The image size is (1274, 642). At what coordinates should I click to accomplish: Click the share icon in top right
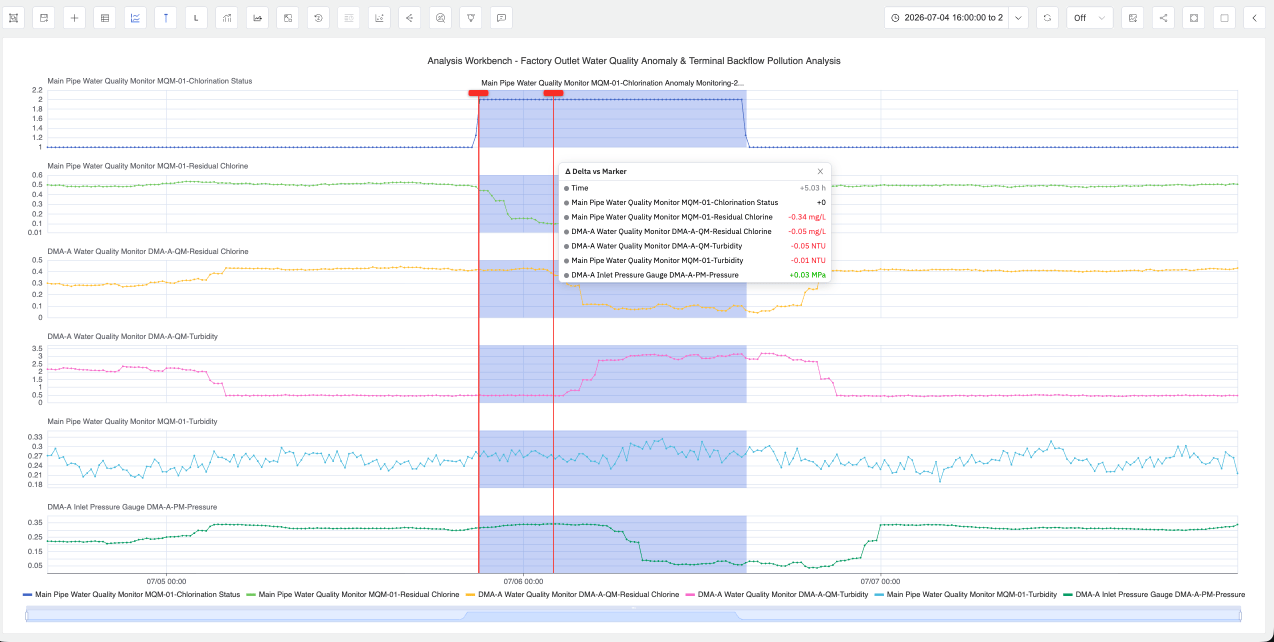(1162, 18)
